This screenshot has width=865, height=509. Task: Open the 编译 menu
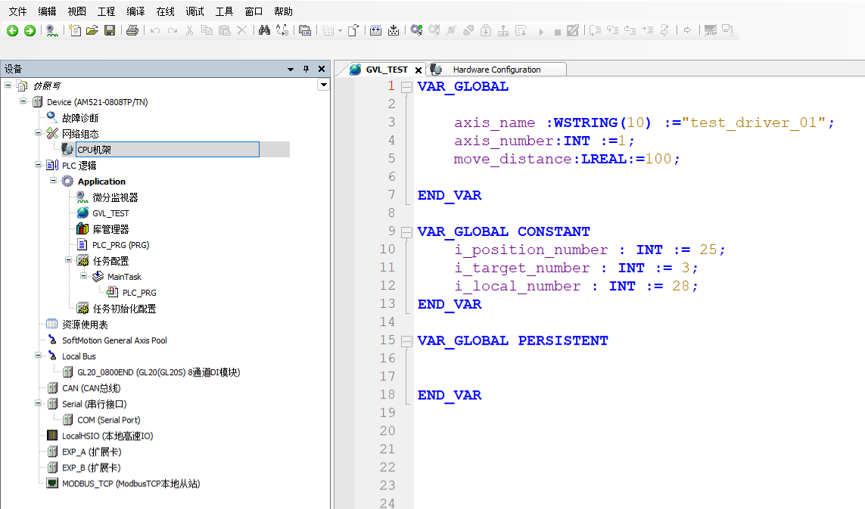135,11
